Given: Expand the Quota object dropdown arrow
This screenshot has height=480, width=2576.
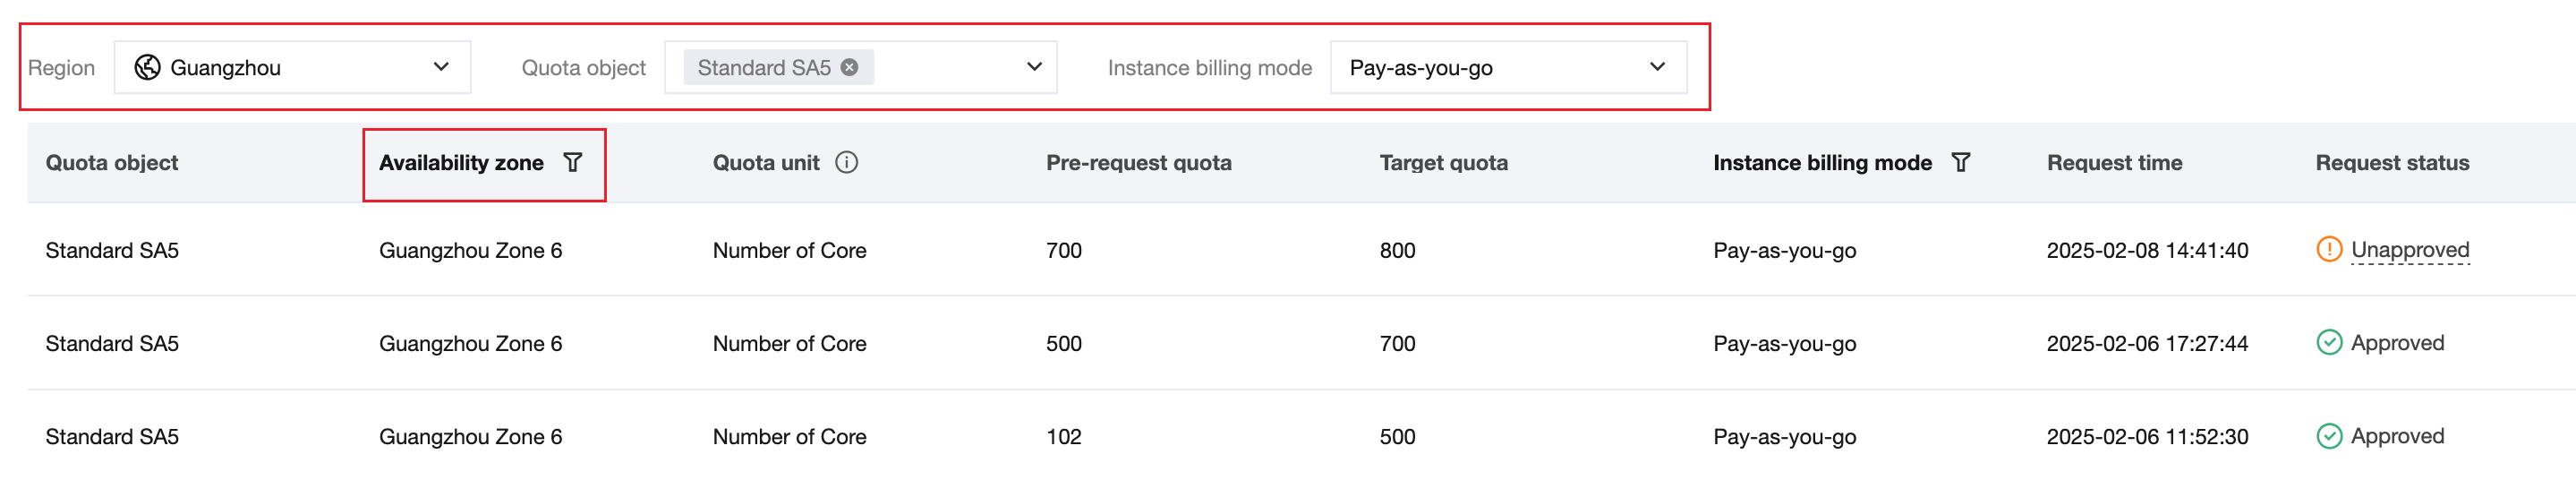Looking at the screenshot, I should pyautogui.click(x=1034, y=67).
